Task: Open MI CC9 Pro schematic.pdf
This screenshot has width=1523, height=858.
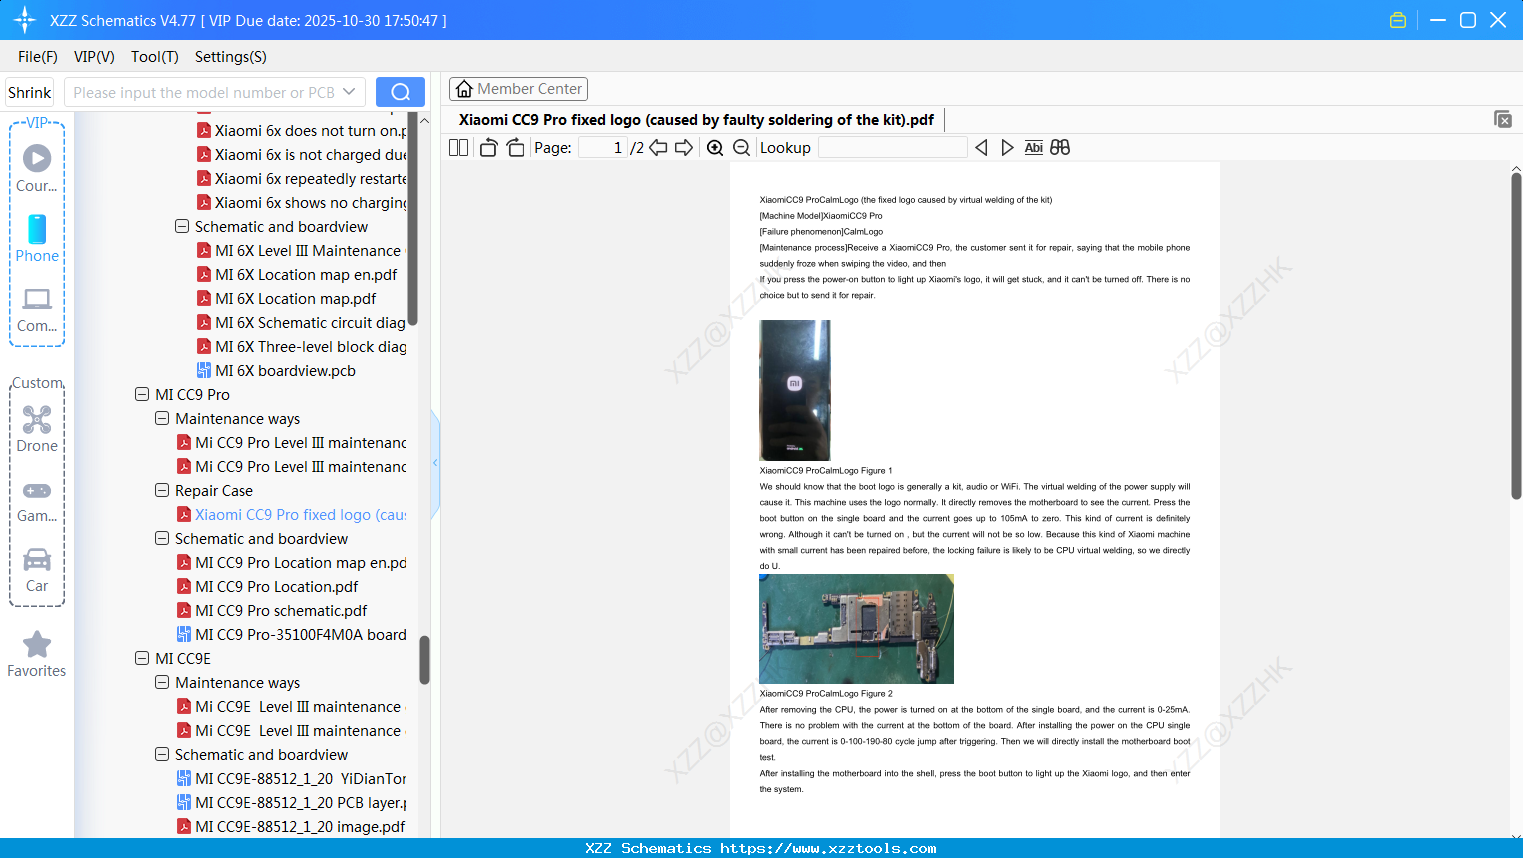Action: click(272, 611)
